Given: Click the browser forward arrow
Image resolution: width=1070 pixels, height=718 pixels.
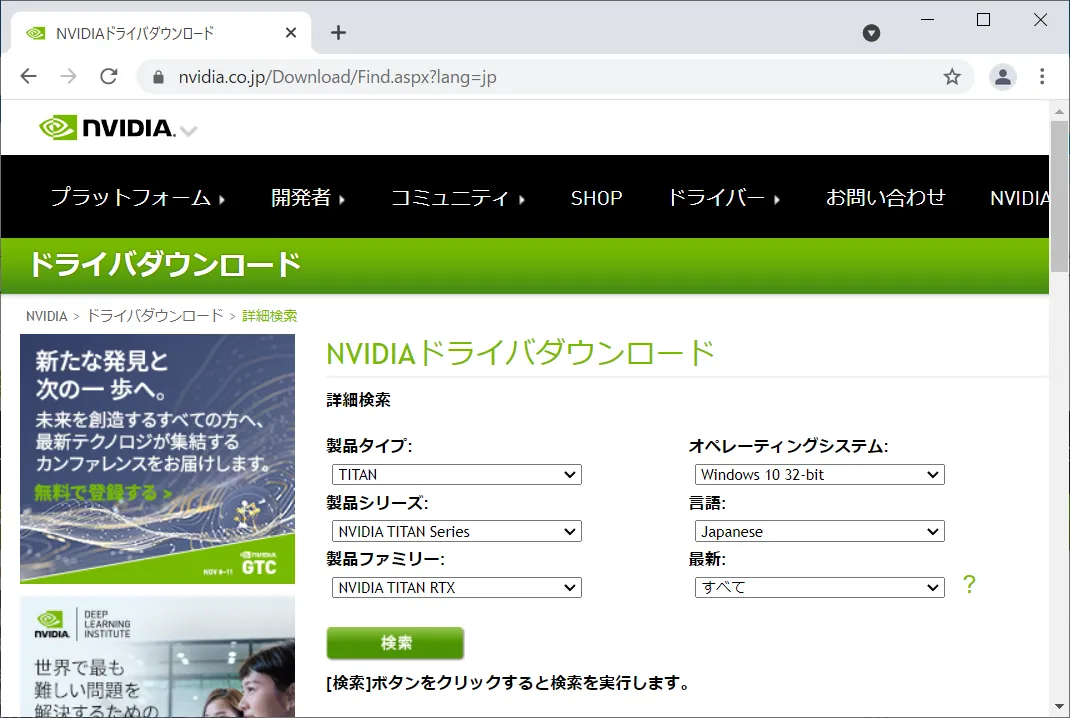Looking at the screenshot, I should 68,76.
